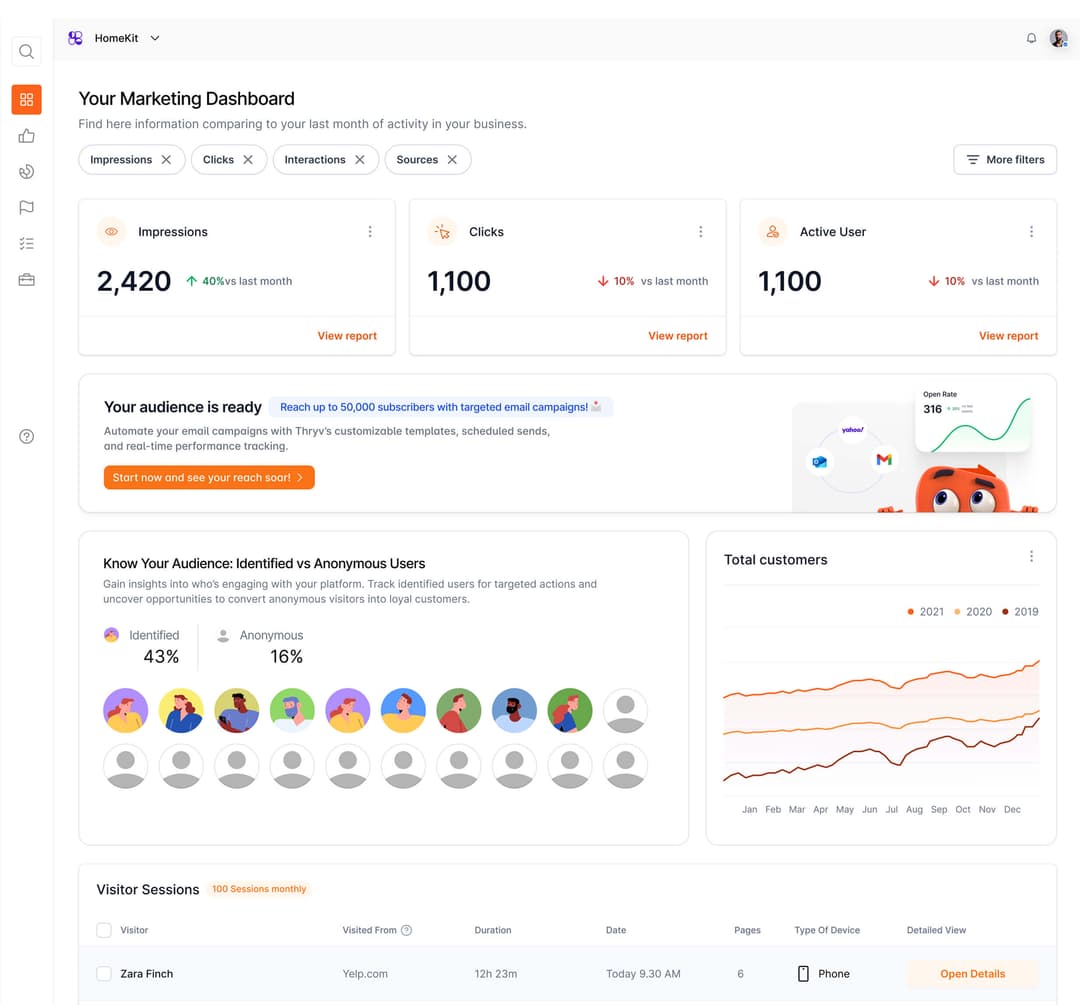Select the thumbs-up icon in sidebar
The width and height of the screenshot is (1080, 1005).
(x=27, y=136)
